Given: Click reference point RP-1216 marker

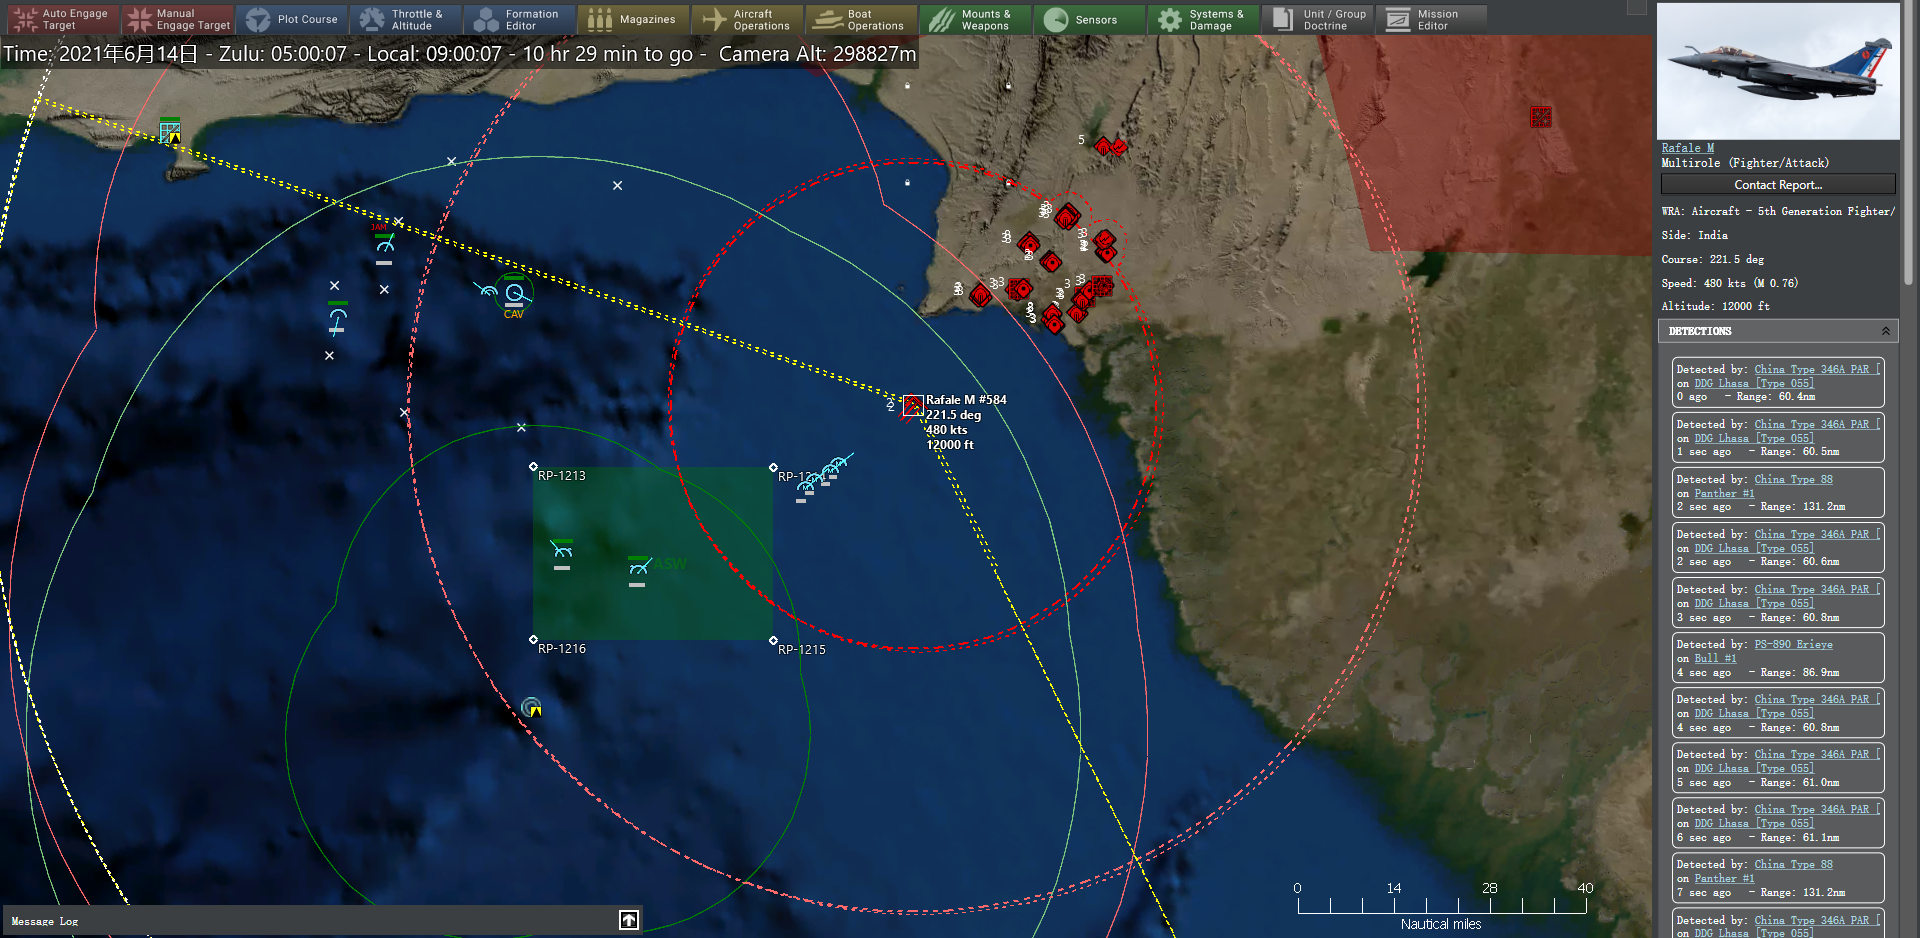Looking at the screenshot, I should tap(533, 640).
